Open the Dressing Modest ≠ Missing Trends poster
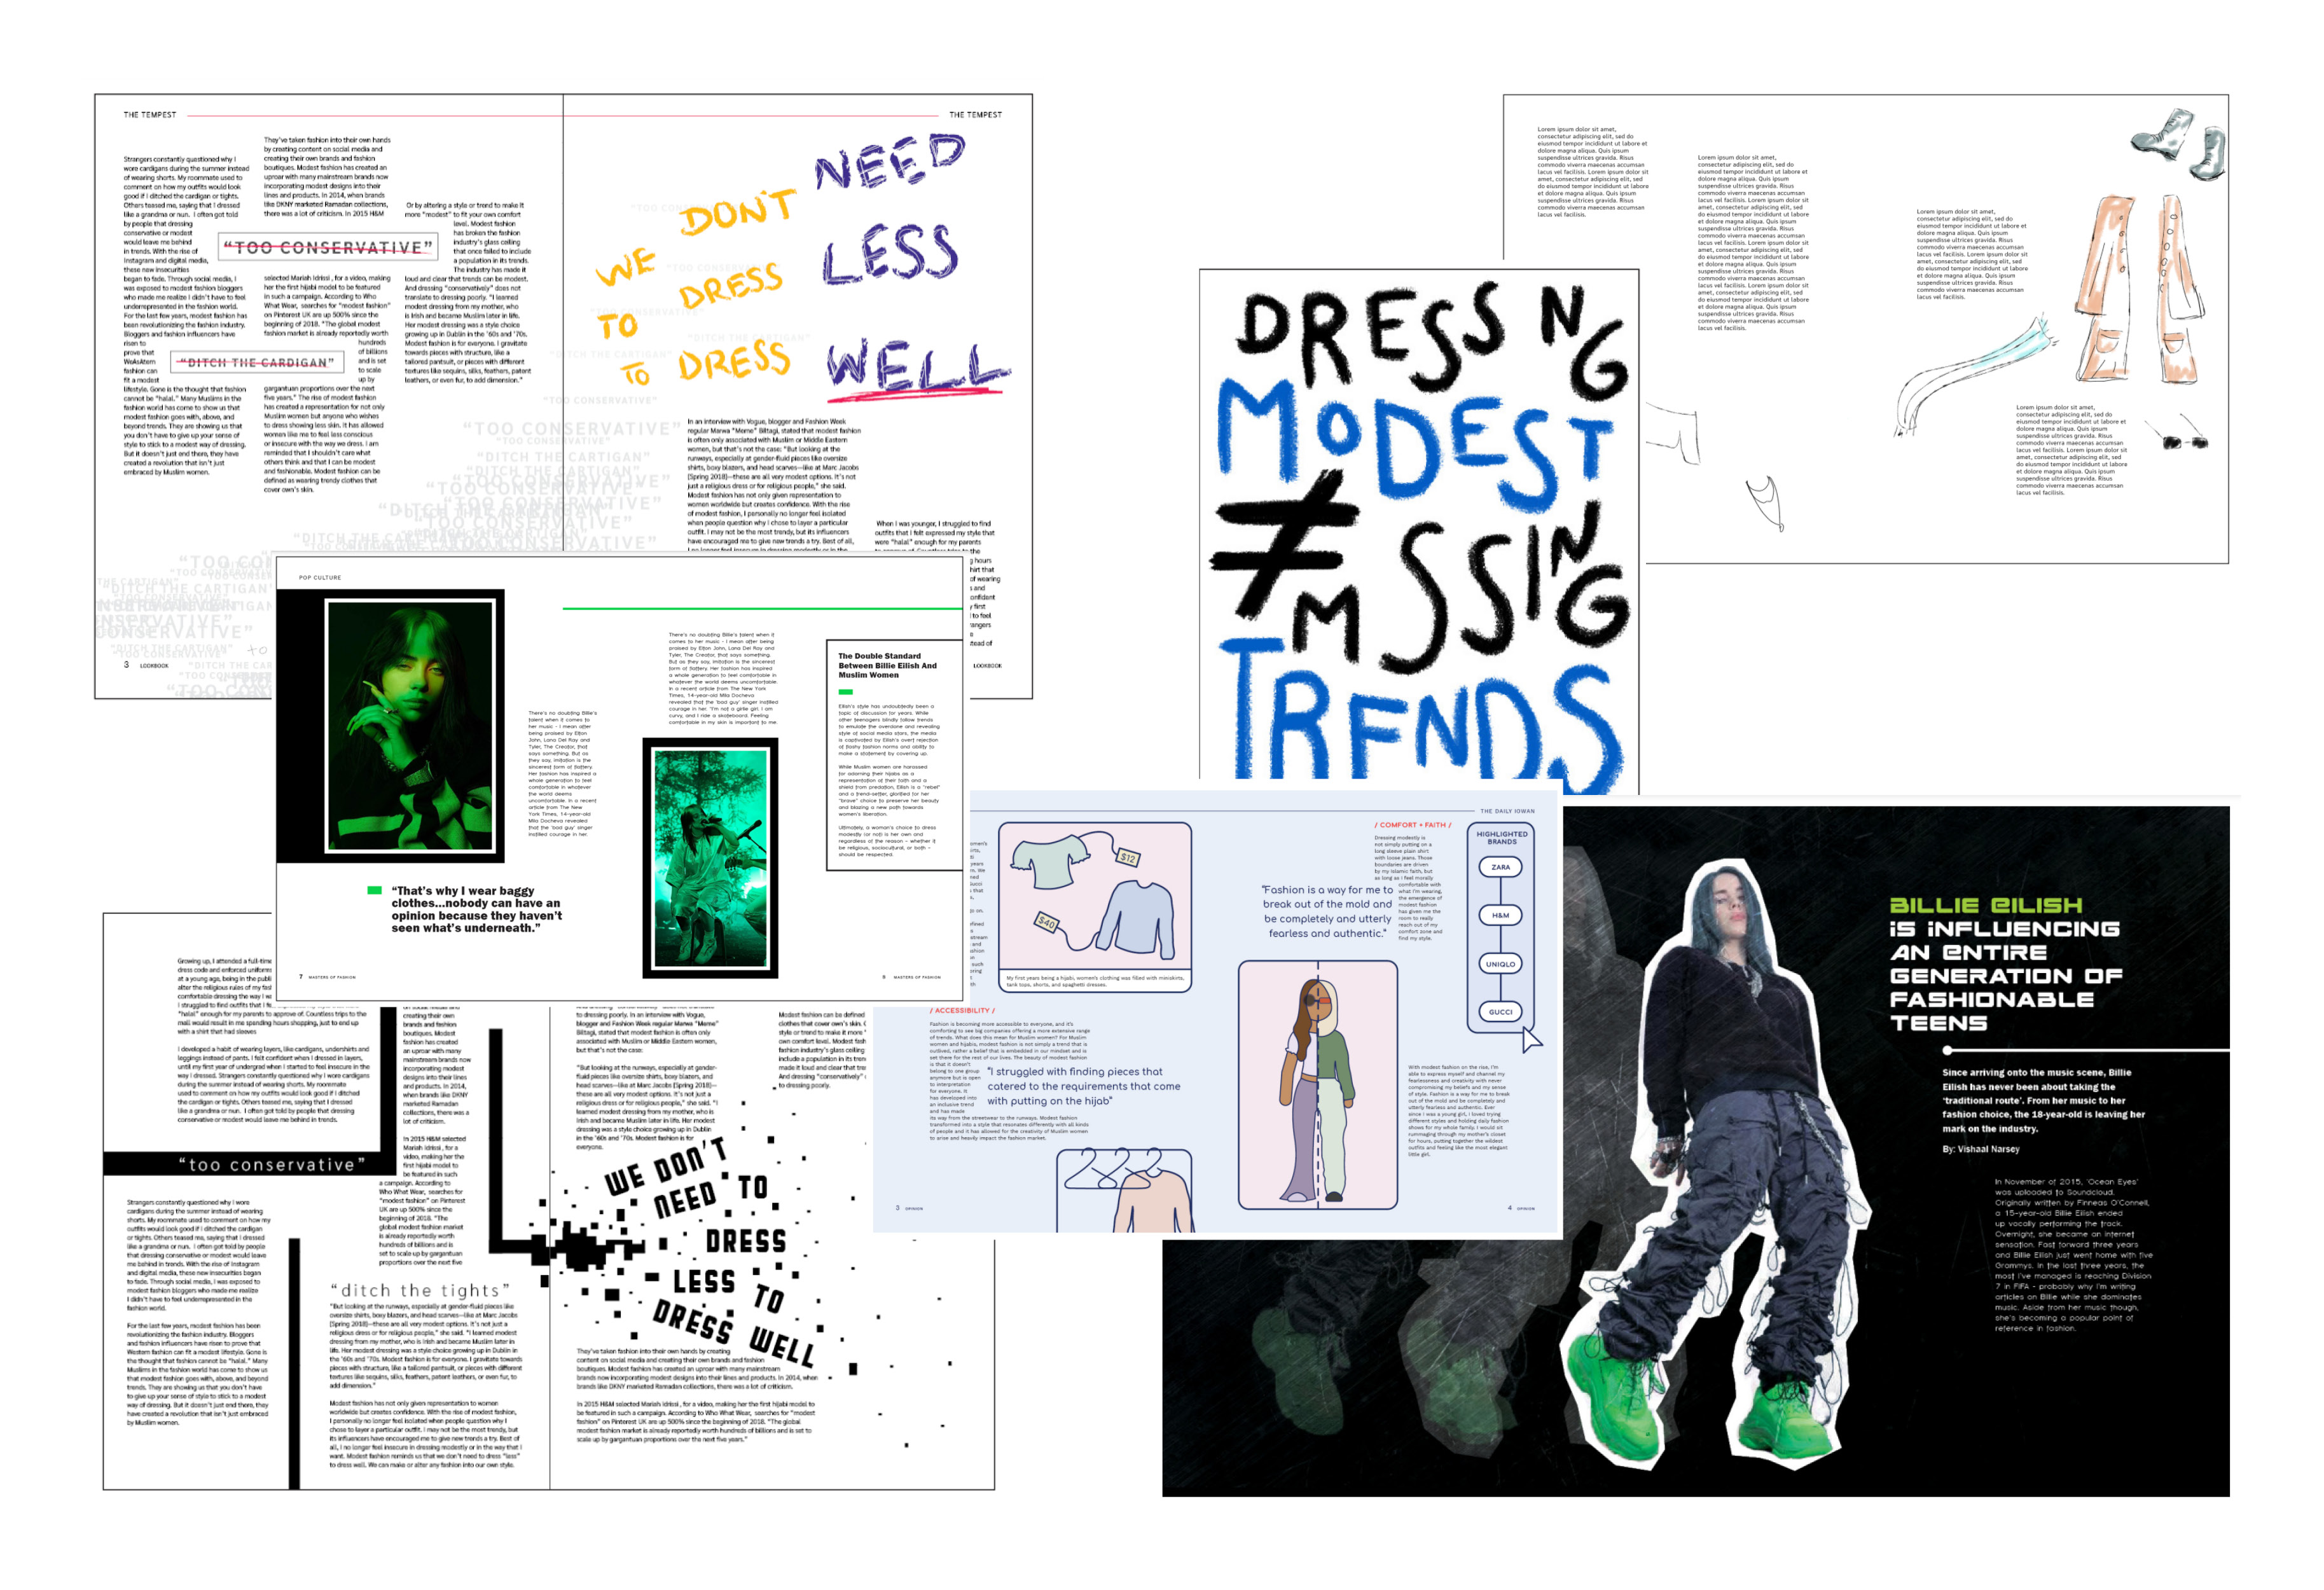Screen dimensions: 2324x1590 (x=1418, y=530)
